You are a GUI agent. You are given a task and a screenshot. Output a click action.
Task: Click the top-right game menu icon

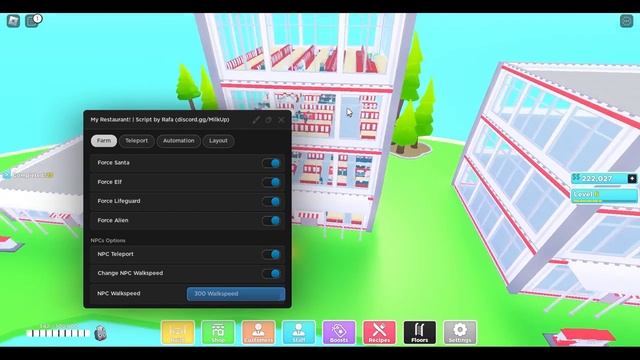pyautogui.click(x=626, y=21)
